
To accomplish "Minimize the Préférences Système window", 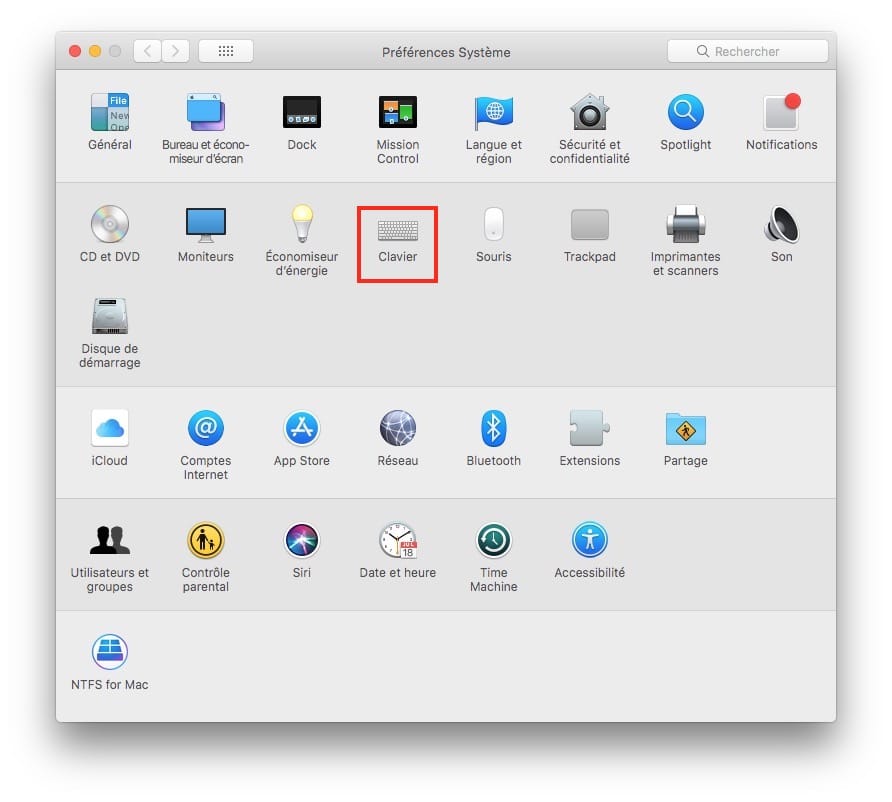I will pyautogui.click(x=95, y=51).
